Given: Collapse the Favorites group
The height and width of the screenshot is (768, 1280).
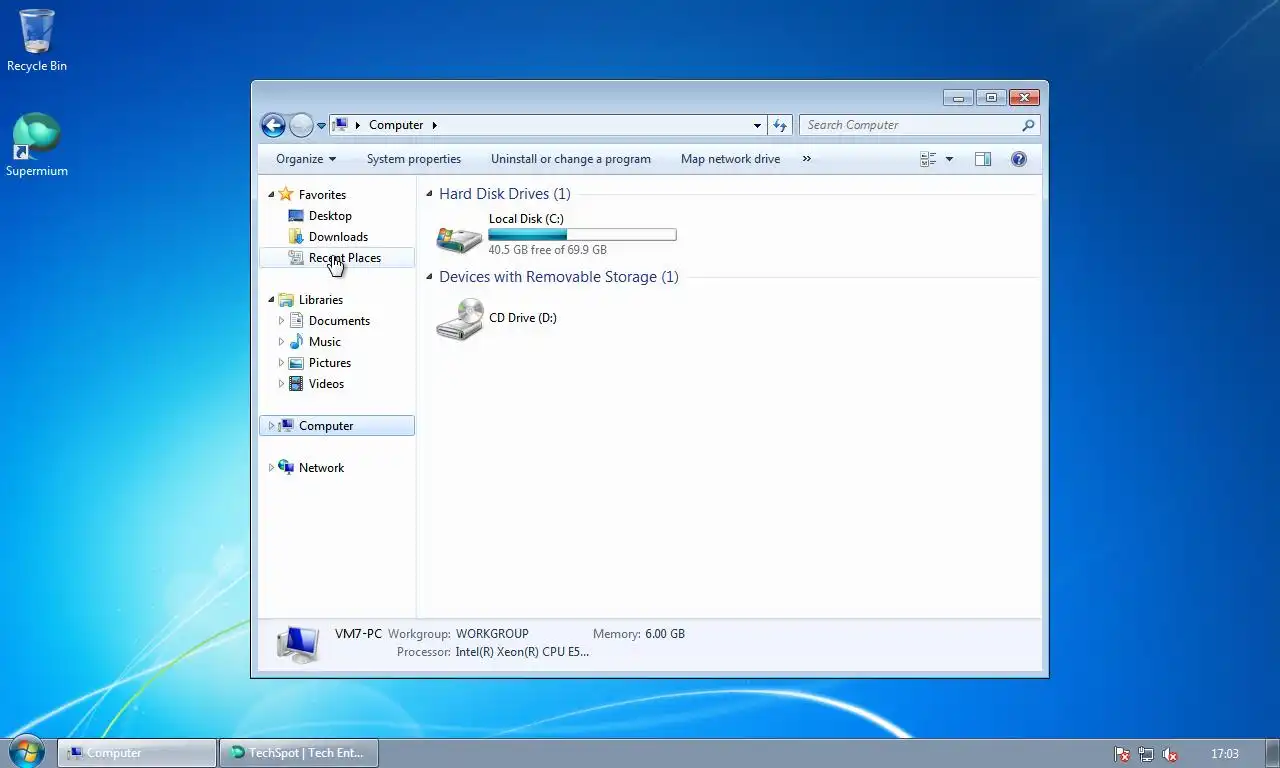Looking at the screenshot, I should [x=271, y=195].
